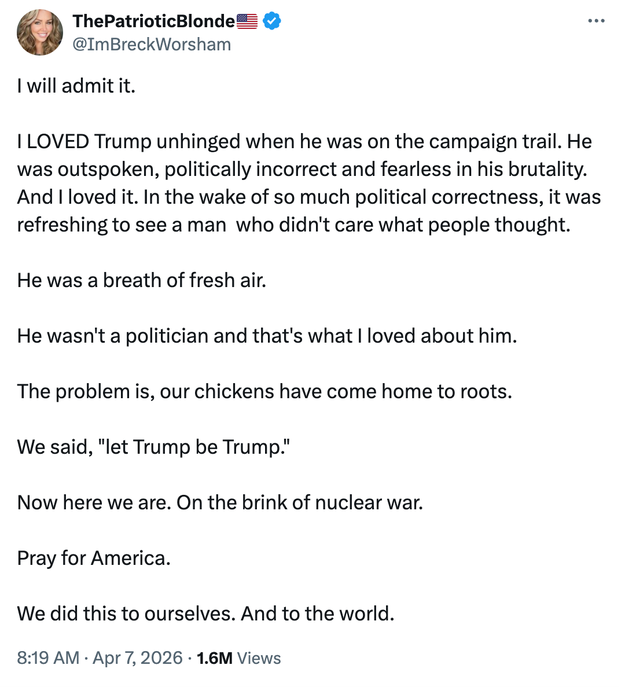
Task: Click the "On the brink of nuclear war" line
Action: [300, 502]
